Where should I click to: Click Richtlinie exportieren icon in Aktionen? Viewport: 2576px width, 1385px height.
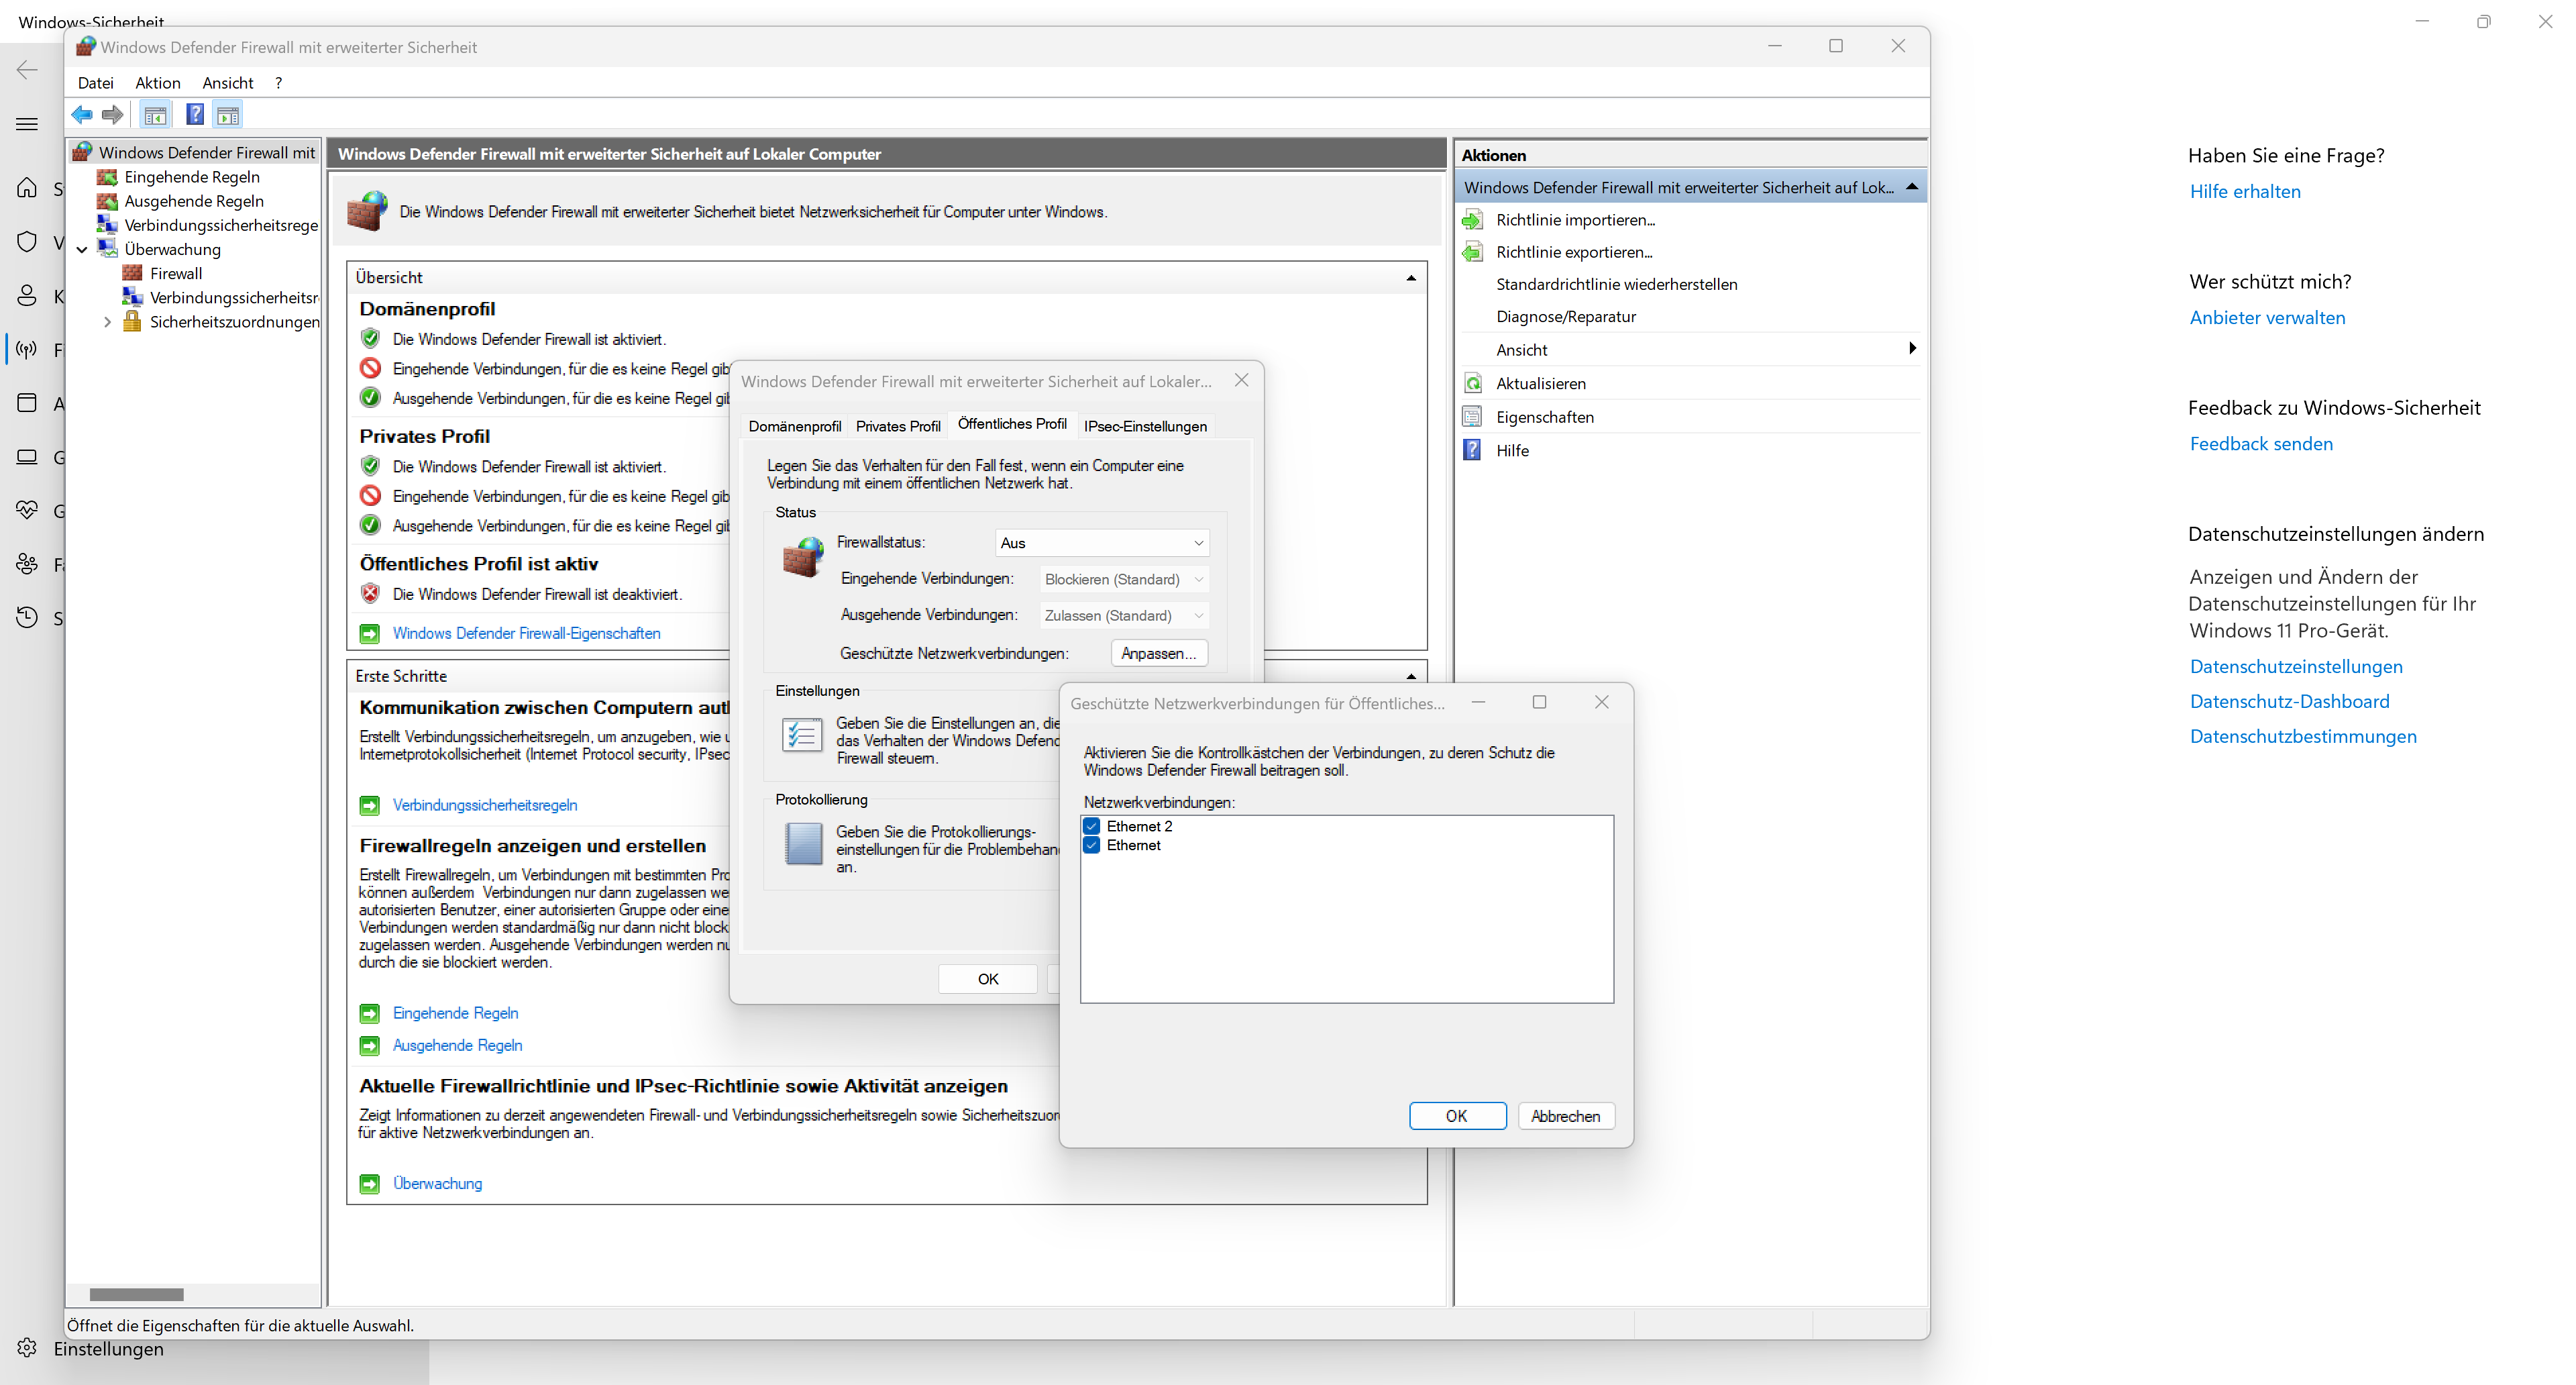pyautogui.click(x=1472, y=252)
